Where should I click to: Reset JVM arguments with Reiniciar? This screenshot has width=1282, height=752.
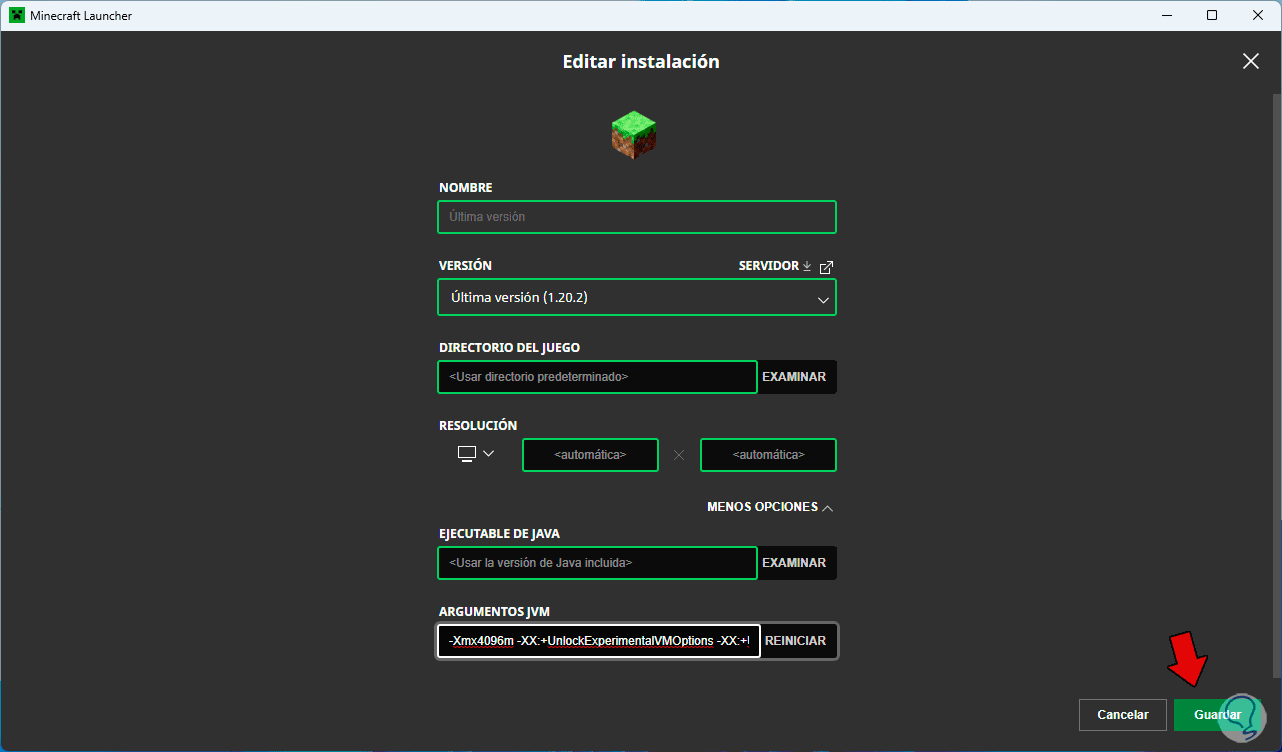(x=798, y=641)
